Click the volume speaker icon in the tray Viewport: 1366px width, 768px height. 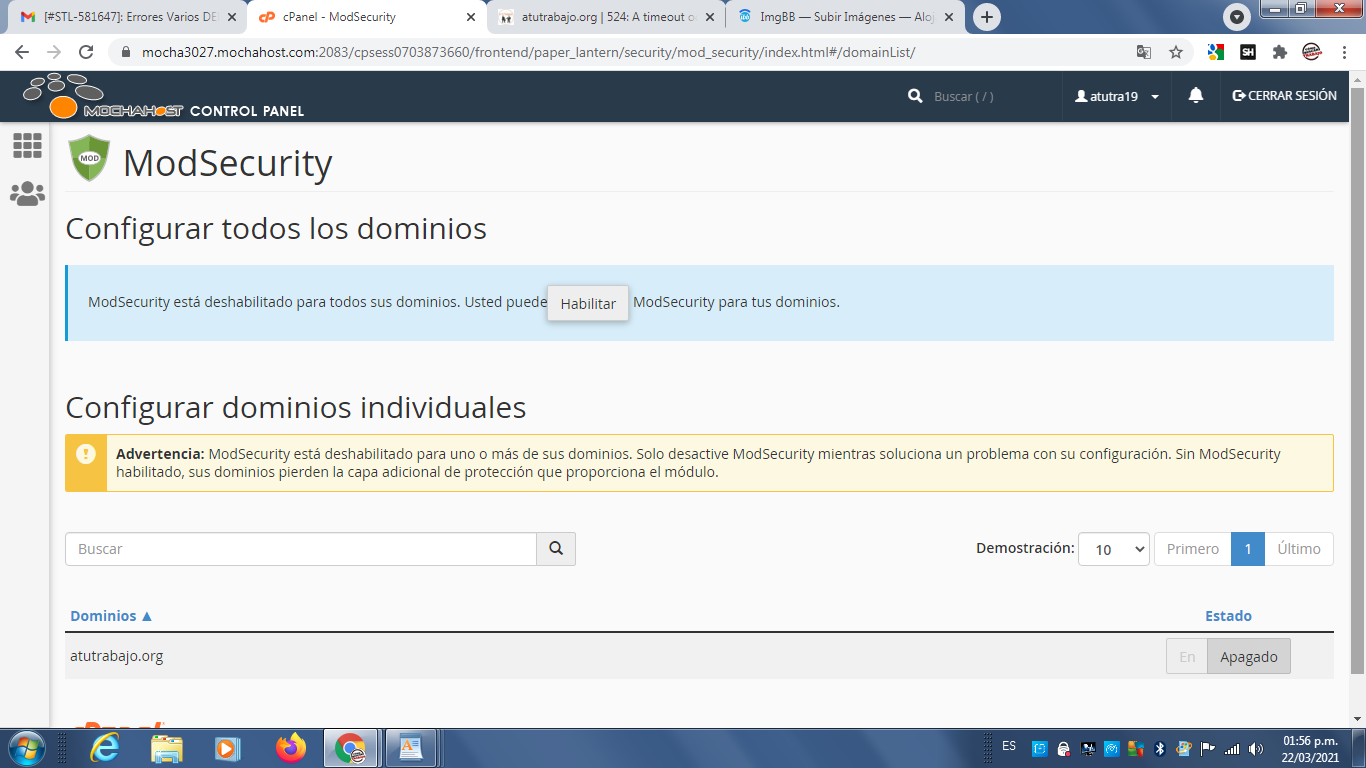pos(1254,748)
